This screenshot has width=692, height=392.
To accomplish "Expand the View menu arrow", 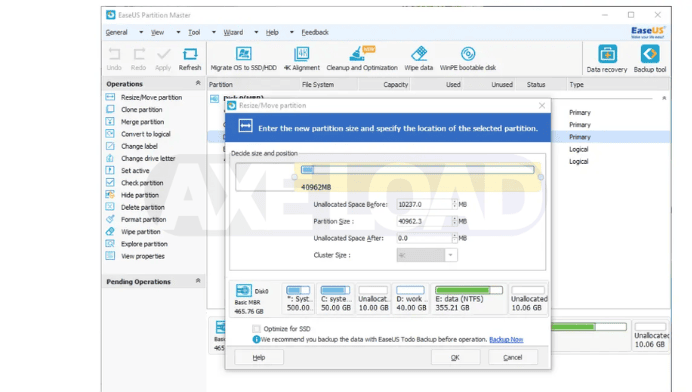I will (178, 32).
